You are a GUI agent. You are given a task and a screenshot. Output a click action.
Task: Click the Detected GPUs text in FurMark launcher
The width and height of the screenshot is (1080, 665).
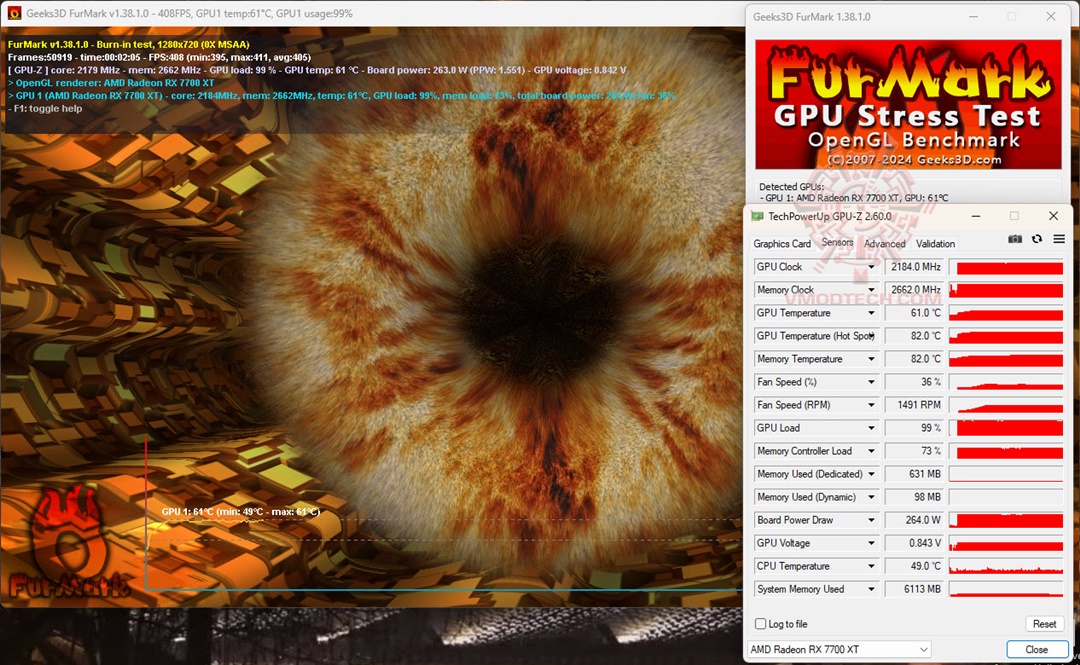tap(791, 187)
